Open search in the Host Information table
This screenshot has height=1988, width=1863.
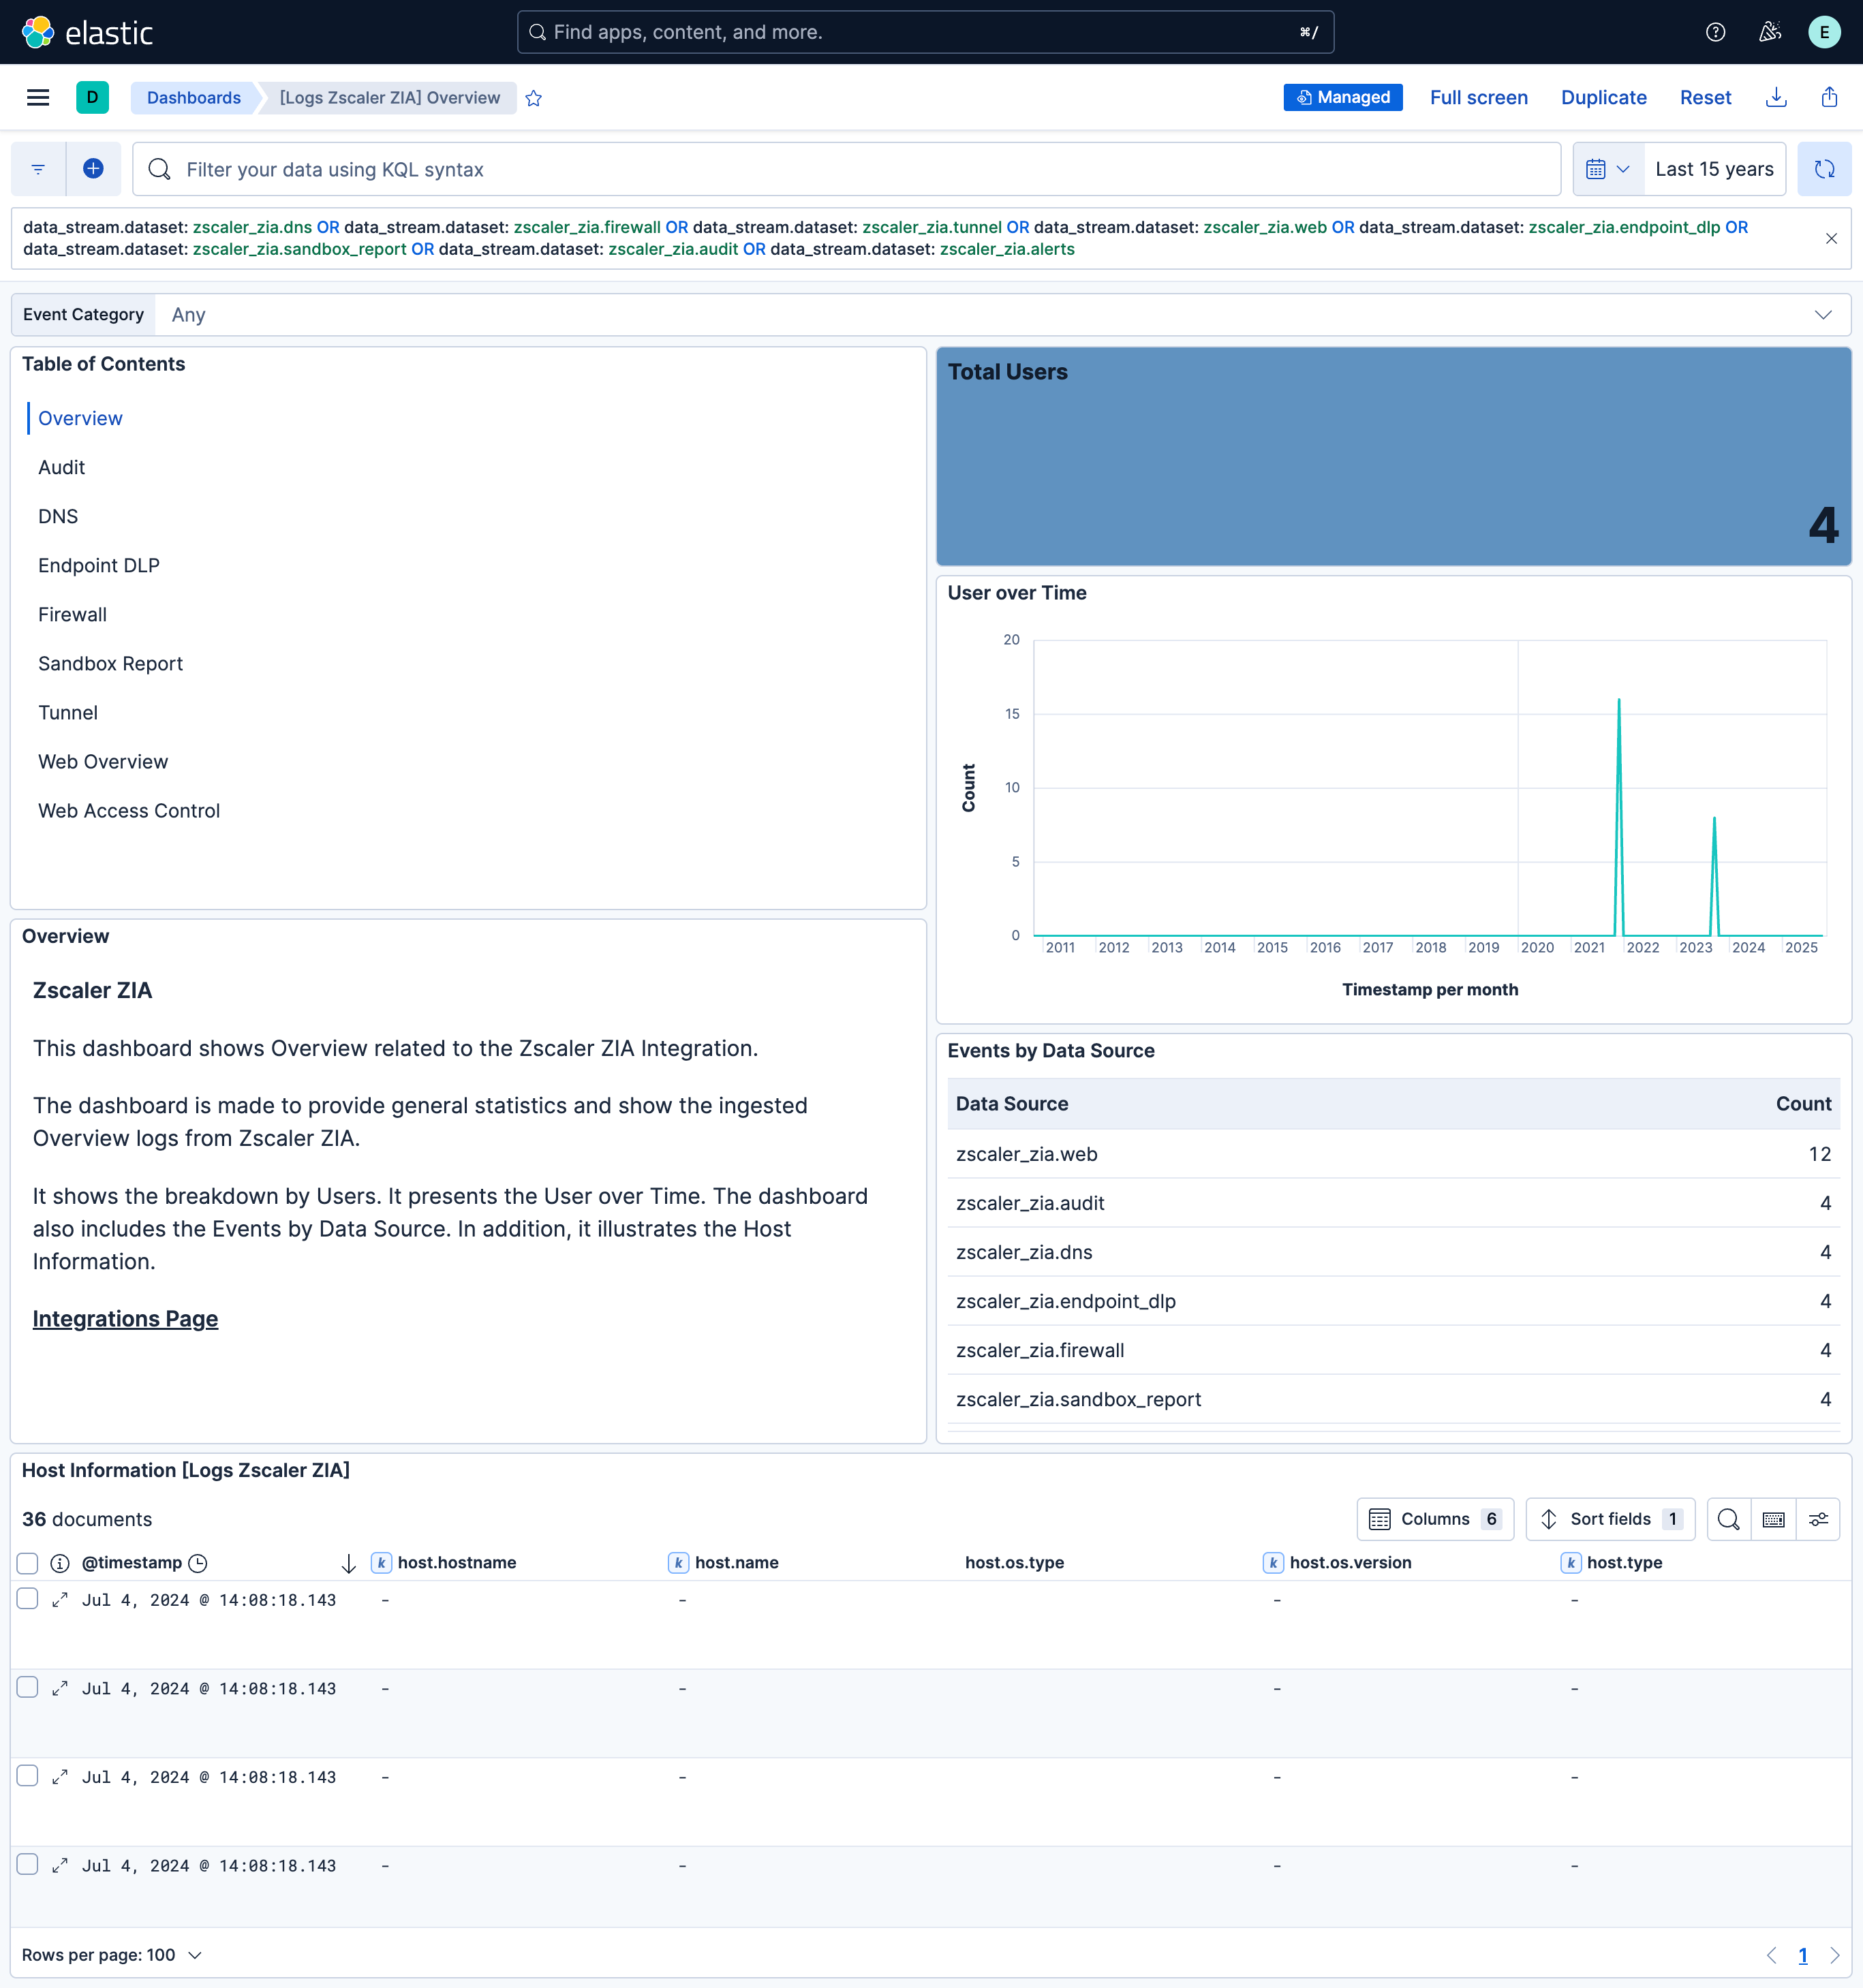[1728, 1519]
